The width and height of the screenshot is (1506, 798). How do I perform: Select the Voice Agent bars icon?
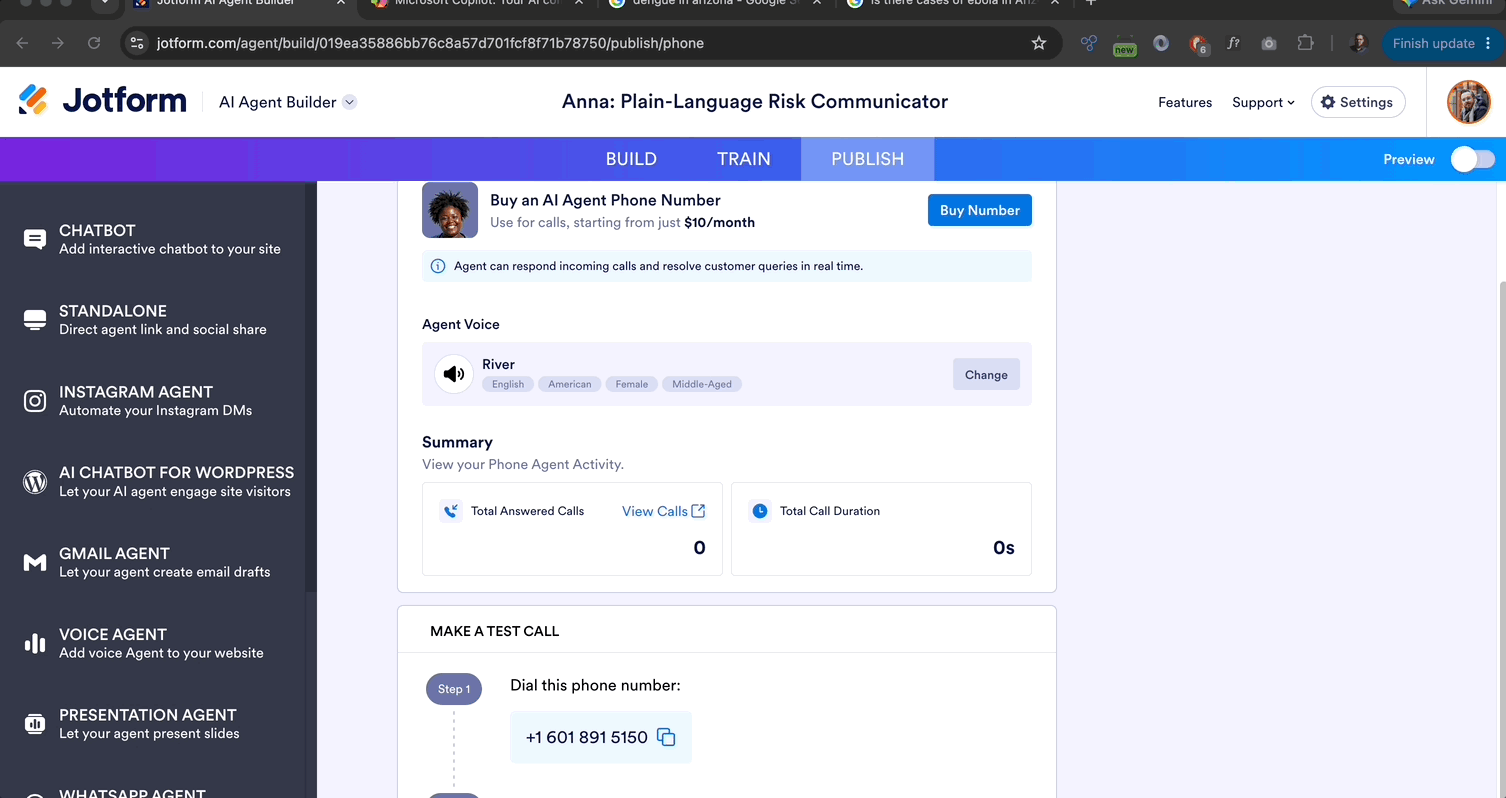tap(35, 643)
